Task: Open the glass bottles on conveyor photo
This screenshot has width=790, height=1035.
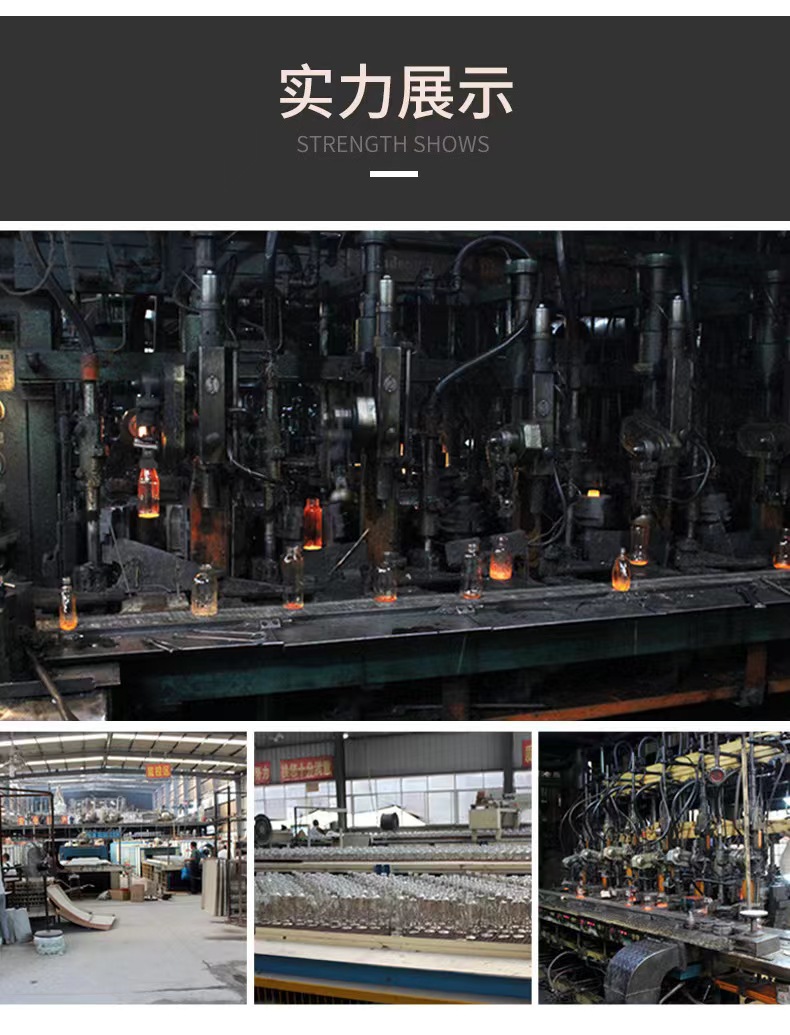Action: click(393, 867)
